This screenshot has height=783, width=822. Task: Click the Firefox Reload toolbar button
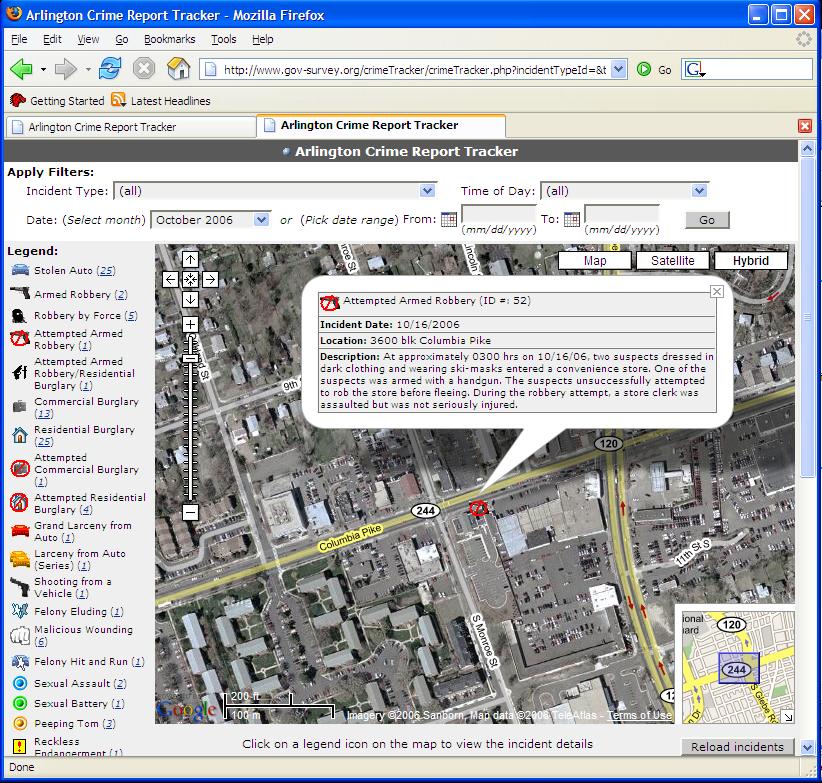coord(110,69)
